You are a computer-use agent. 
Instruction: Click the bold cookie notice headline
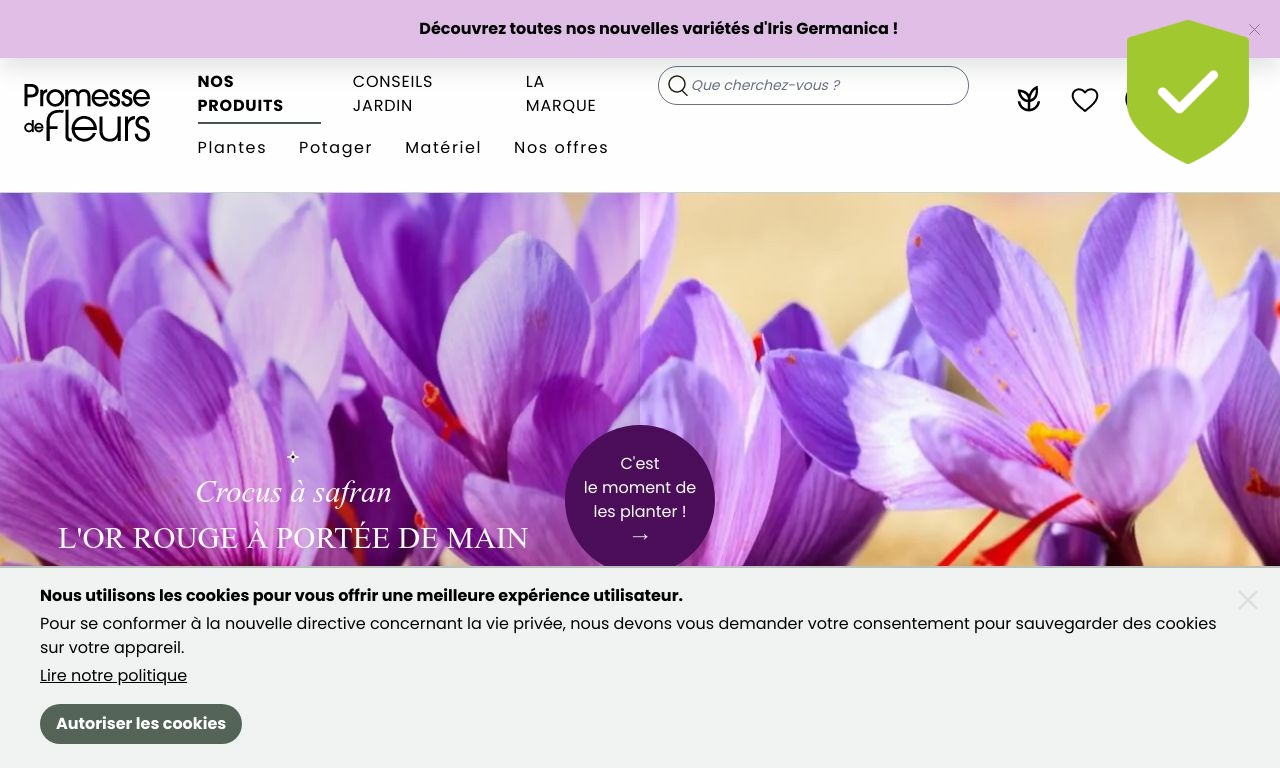tap(361, 596)
